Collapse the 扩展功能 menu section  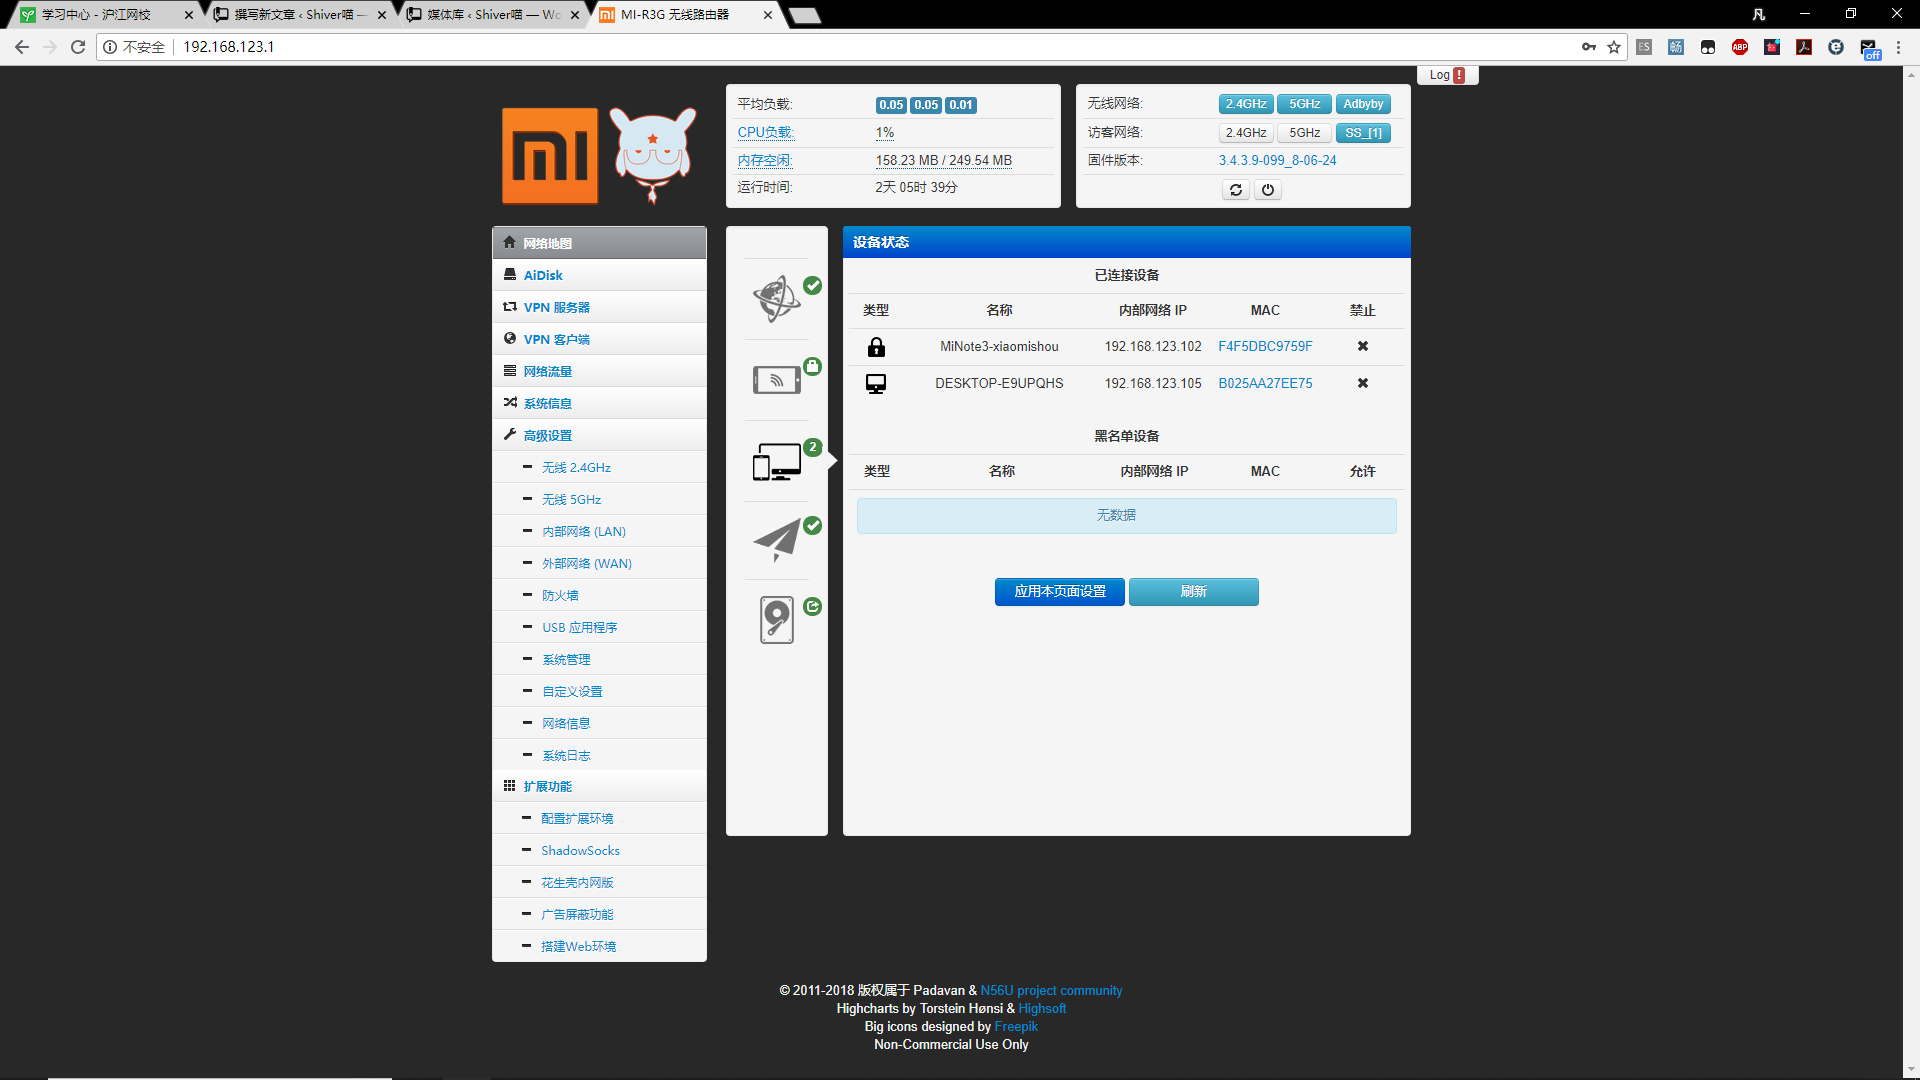coord(548,786)
